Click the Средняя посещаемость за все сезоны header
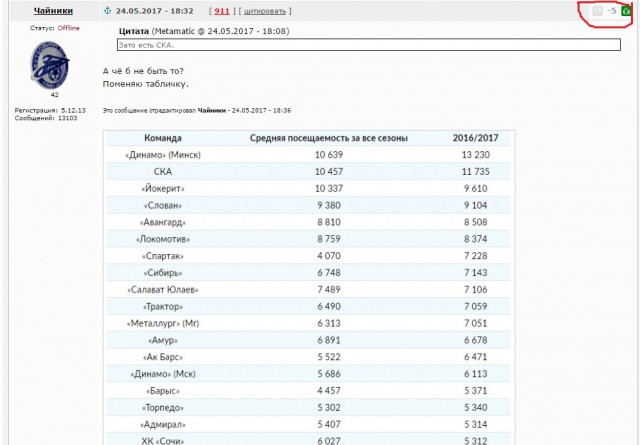The image size is (640, 445). coord(329,138)
